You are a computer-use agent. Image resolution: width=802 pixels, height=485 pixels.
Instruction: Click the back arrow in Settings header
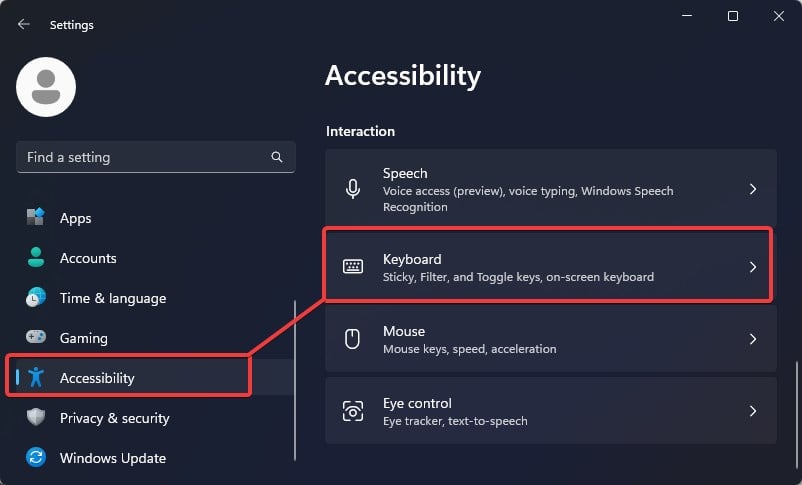24,24
